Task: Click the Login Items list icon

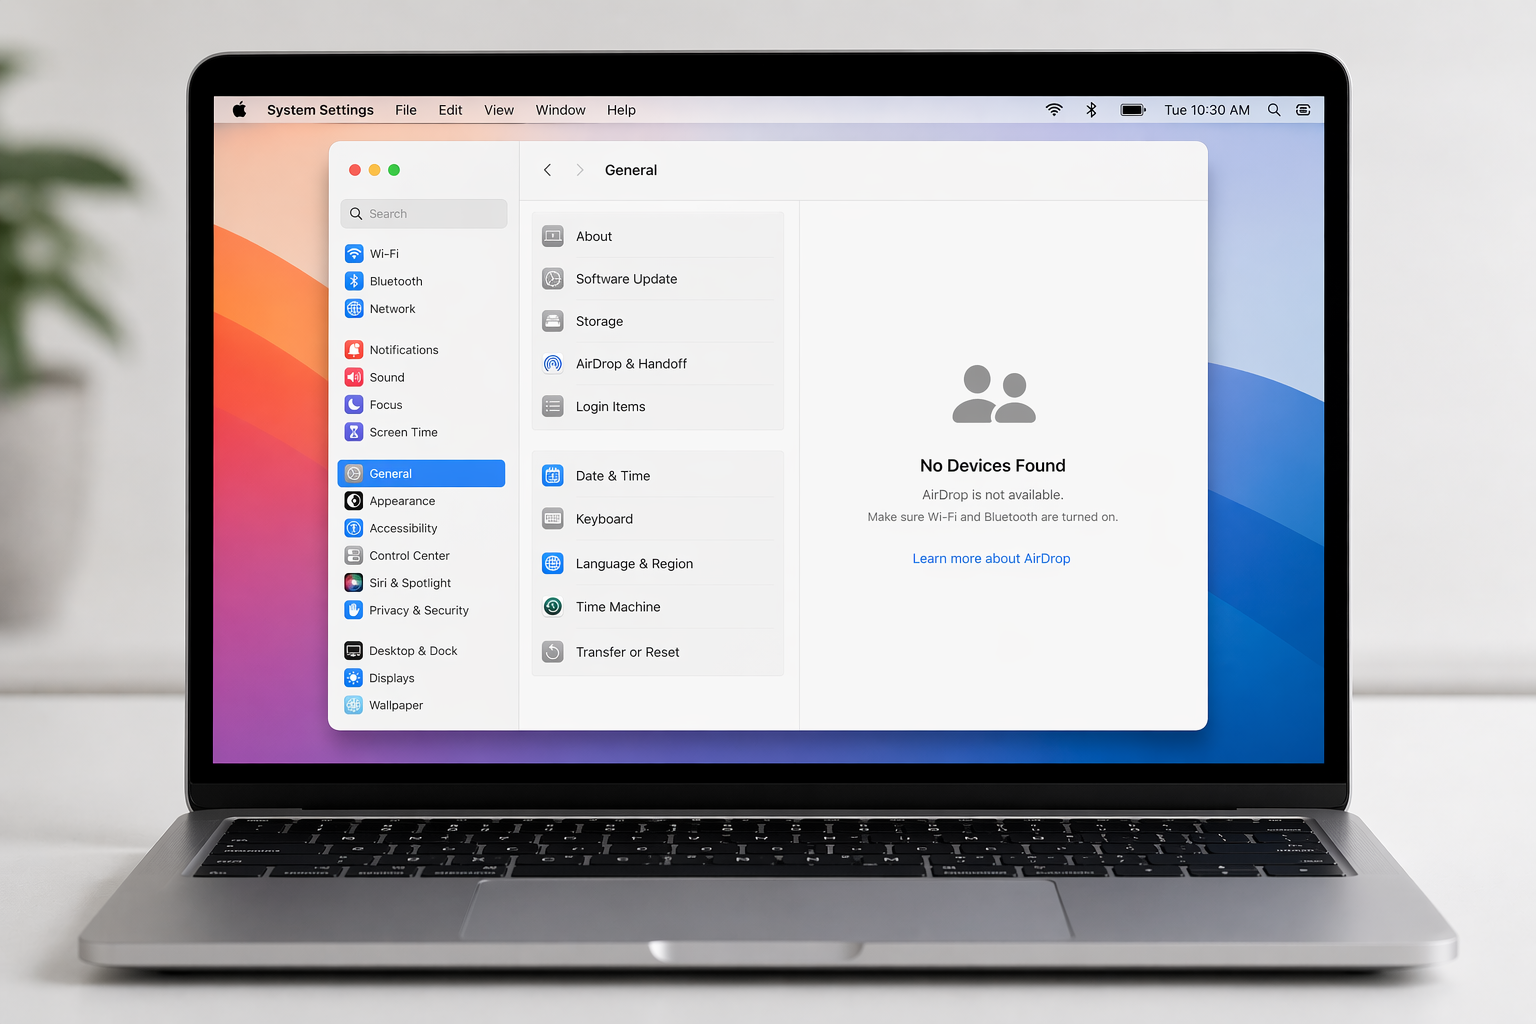Action: pos(553,406)
